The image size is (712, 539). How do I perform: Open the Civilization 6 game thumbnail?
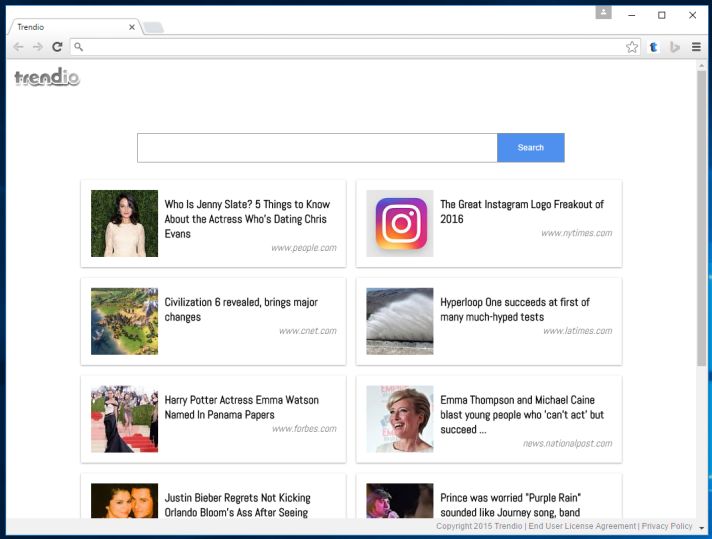124,321
